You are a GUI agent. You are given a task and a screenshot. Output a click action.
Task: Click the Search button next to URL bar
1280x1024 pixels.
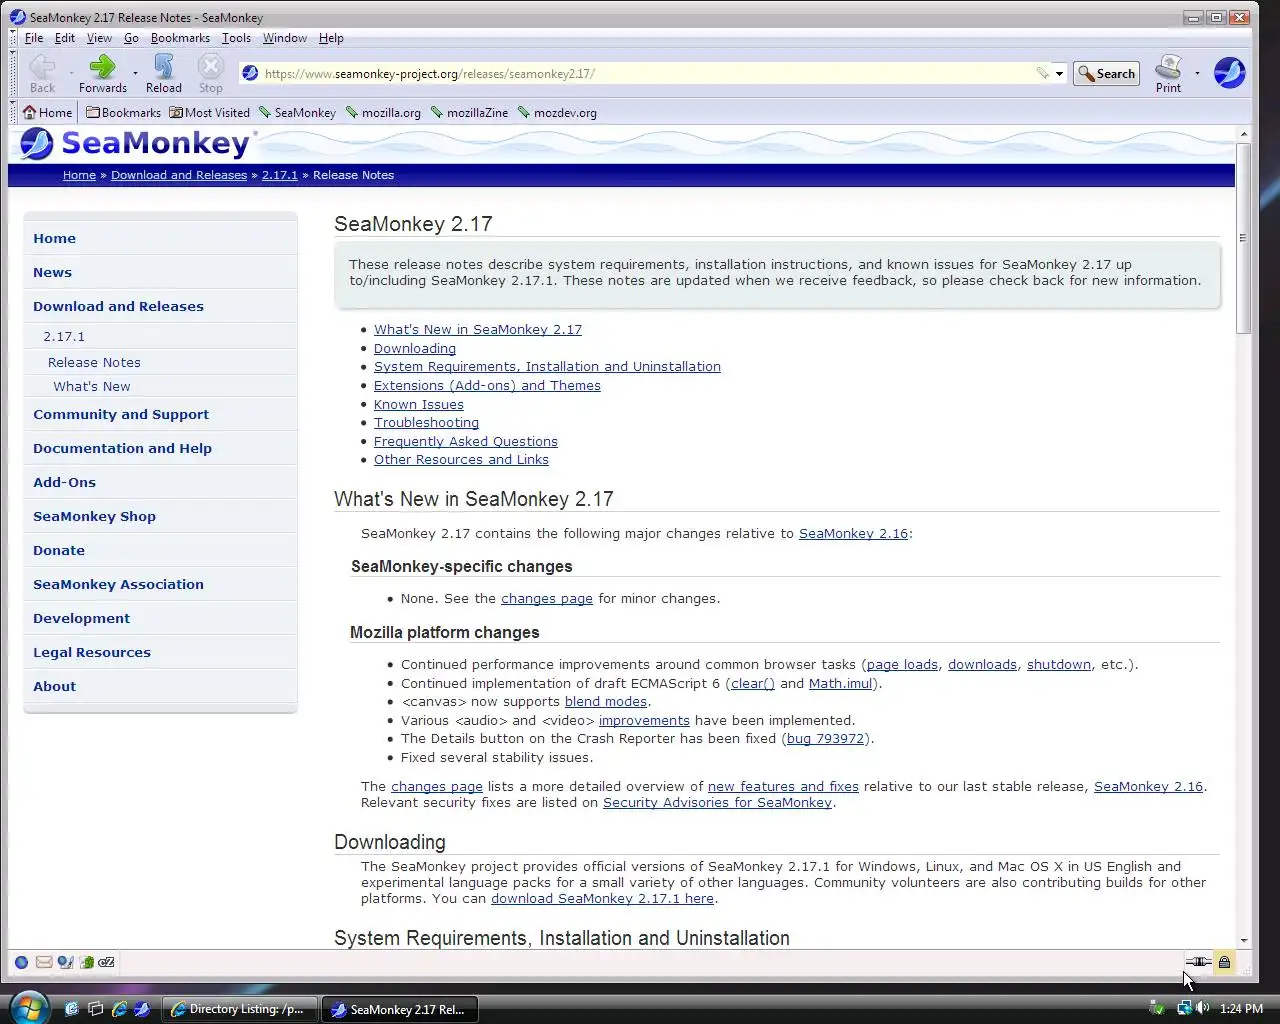tap(1106, 73)
